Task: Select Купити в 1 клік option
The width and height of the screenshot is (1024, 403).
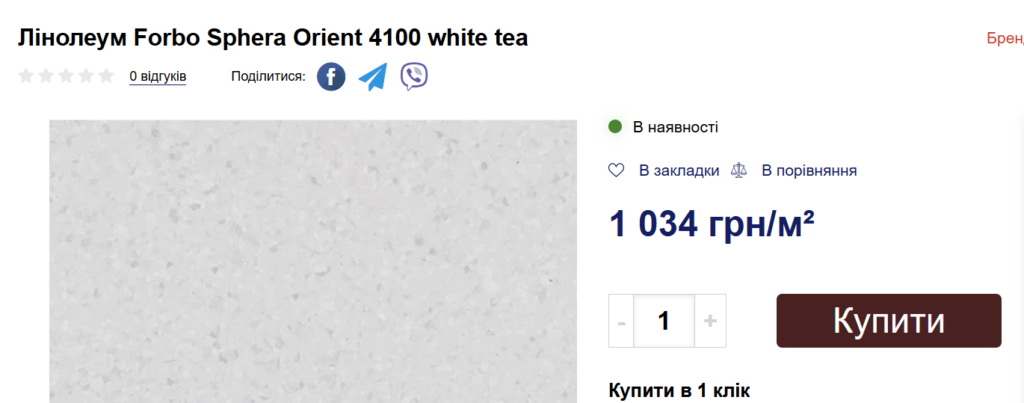Action: [679, 391]
